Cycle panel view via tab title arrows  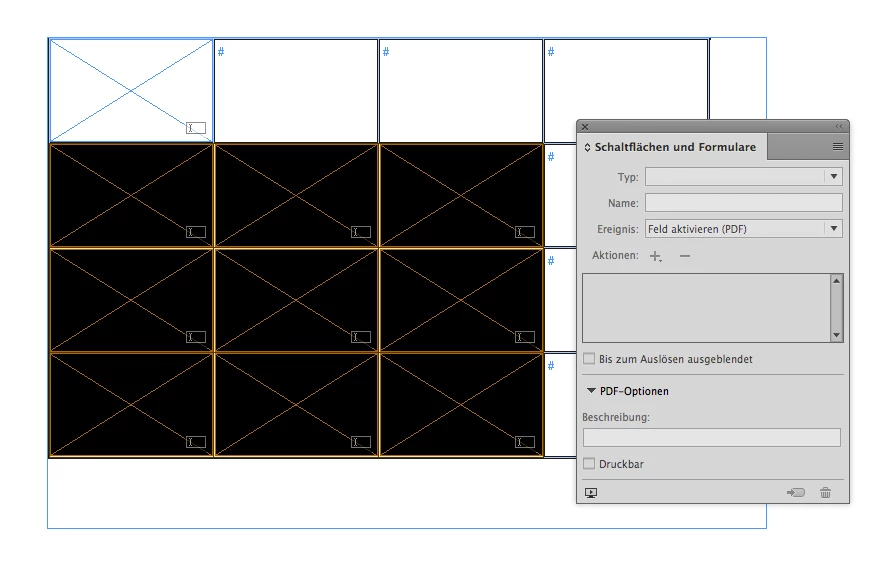pyautogui.click(x=588, y=147)
